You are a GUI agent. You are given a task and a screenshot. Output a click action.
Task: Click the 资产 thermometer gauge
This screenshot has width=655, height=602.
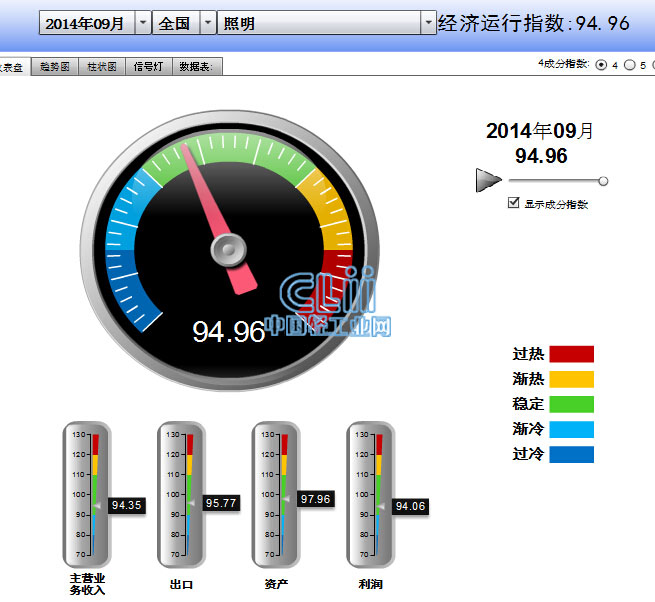pos(275,494)
